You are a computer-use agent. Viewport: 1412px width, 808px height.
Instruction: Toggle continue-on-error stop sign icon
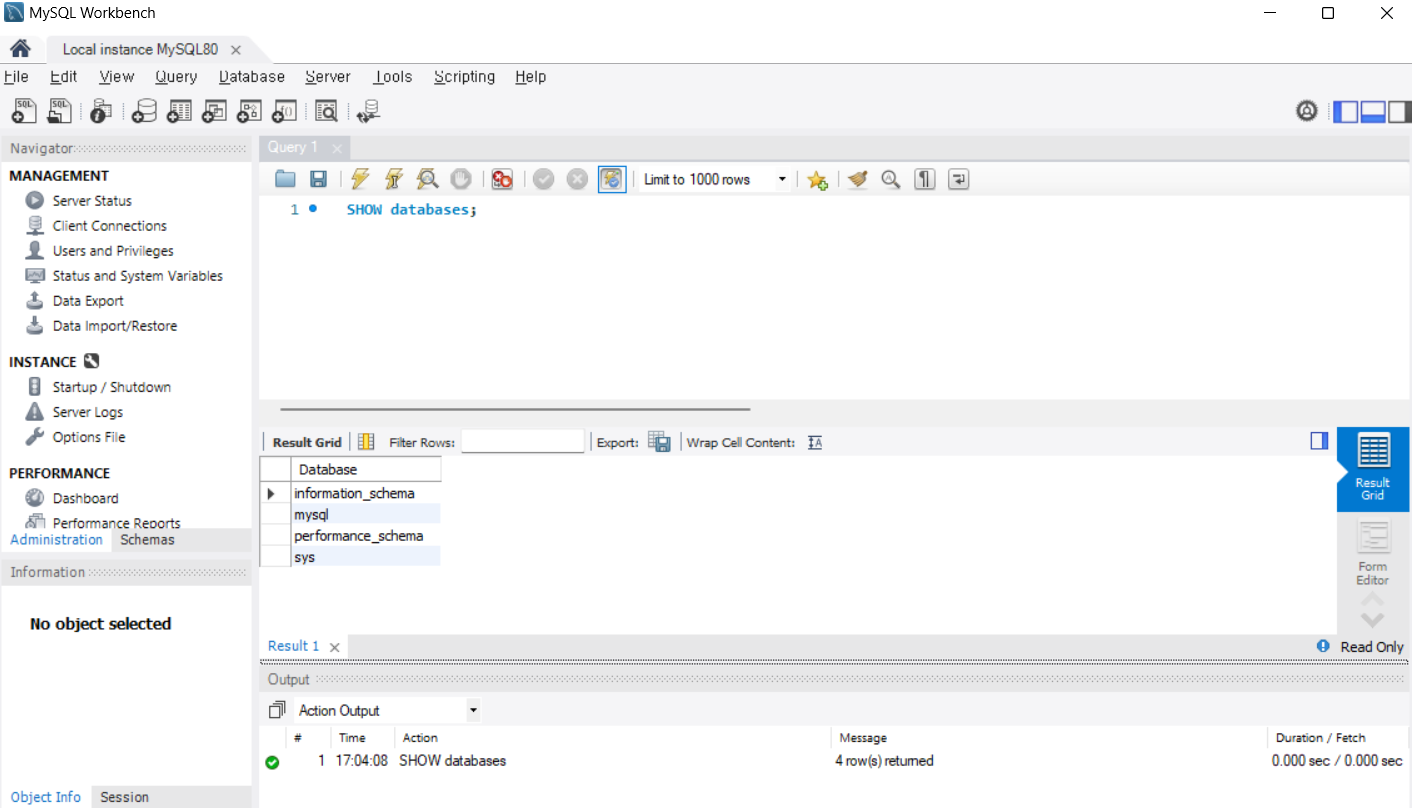point(502,179)
